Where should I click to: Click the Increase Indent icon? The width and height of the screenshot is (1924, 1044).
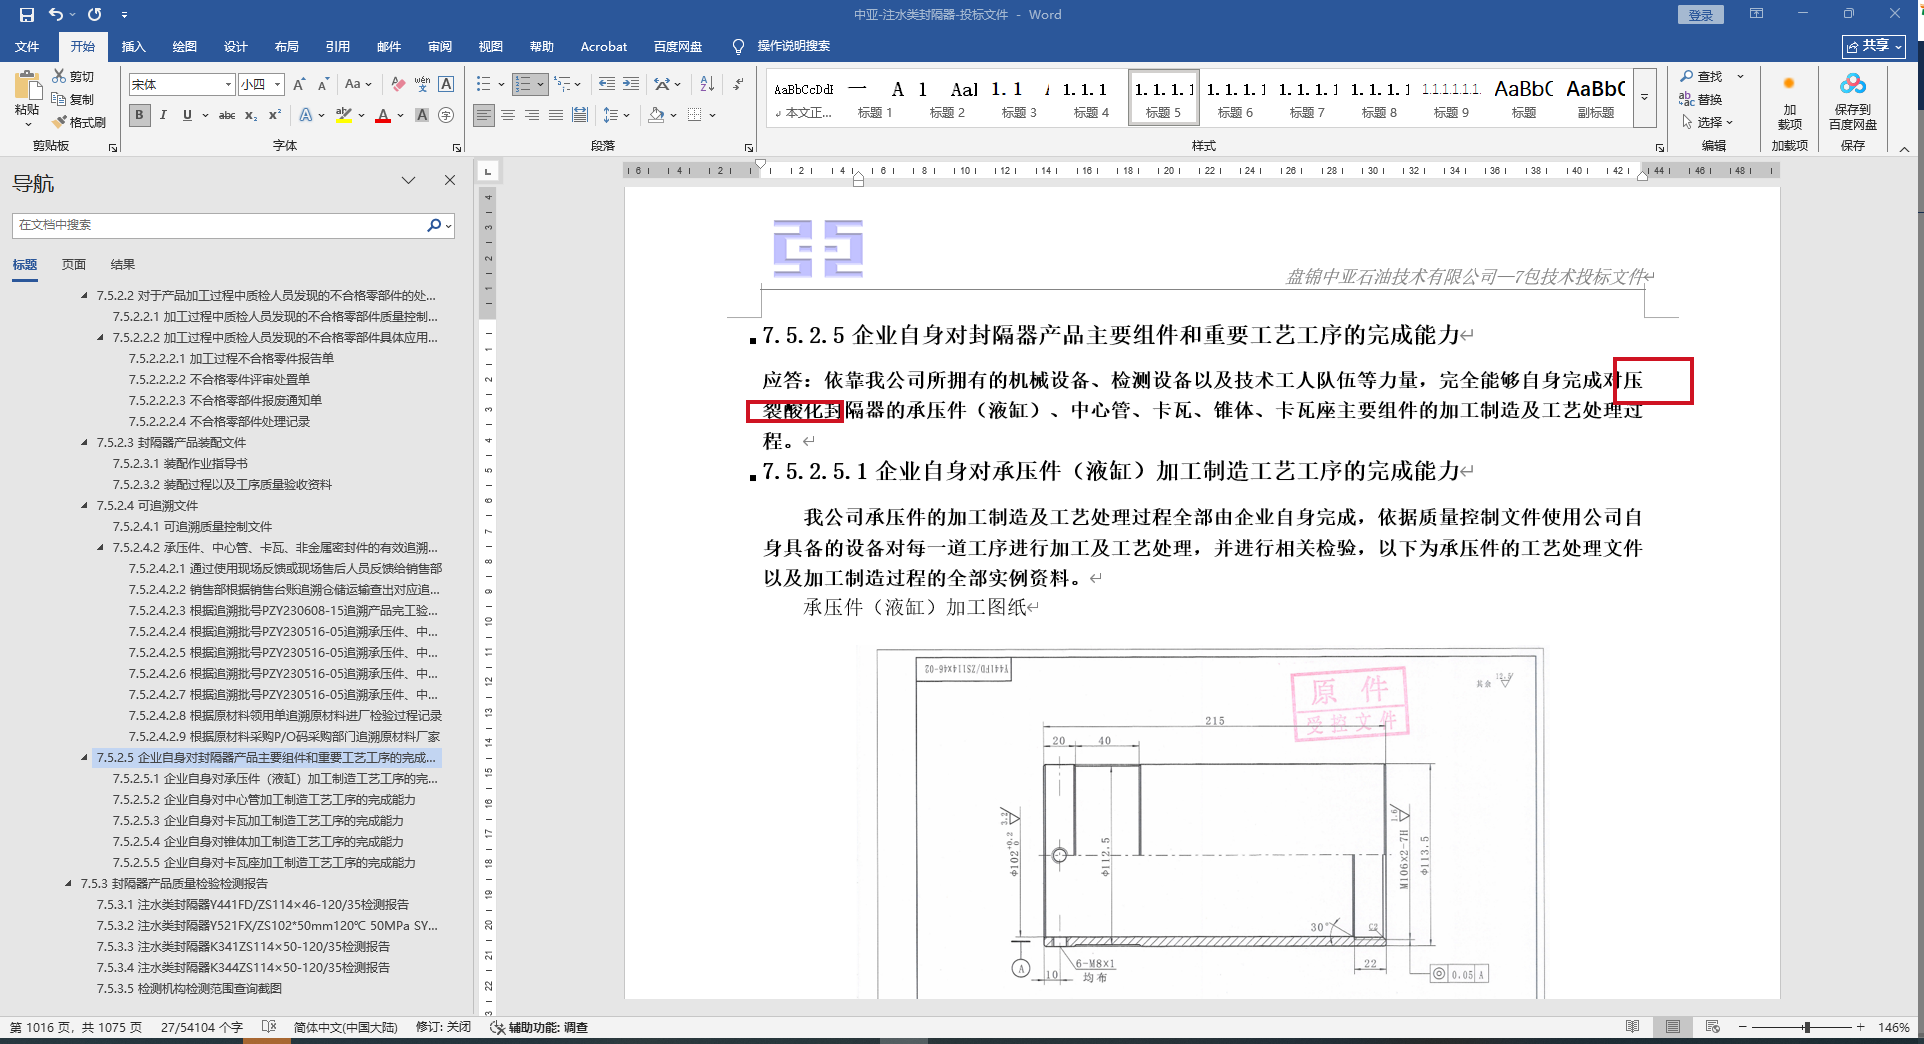(631, 84)
